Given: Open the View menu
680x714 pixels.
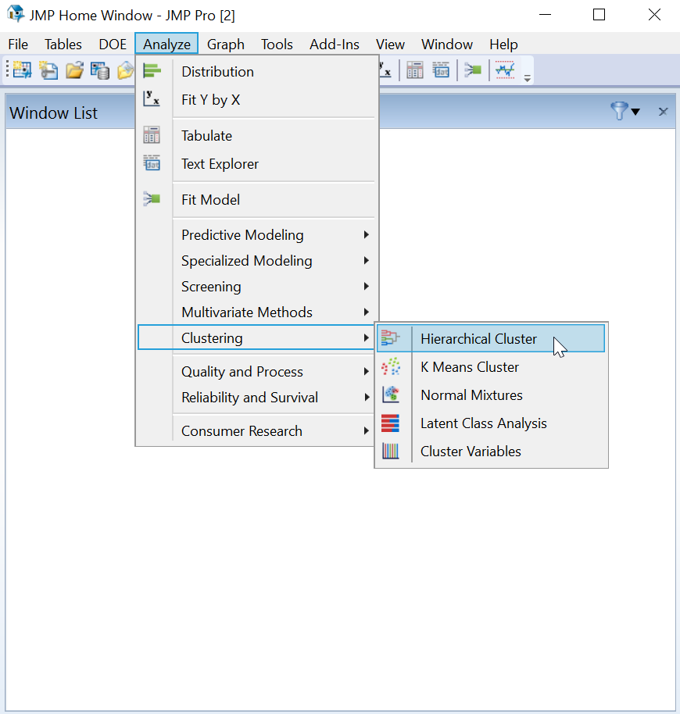Looking at the screenshot, I should [x=390, y=44].
